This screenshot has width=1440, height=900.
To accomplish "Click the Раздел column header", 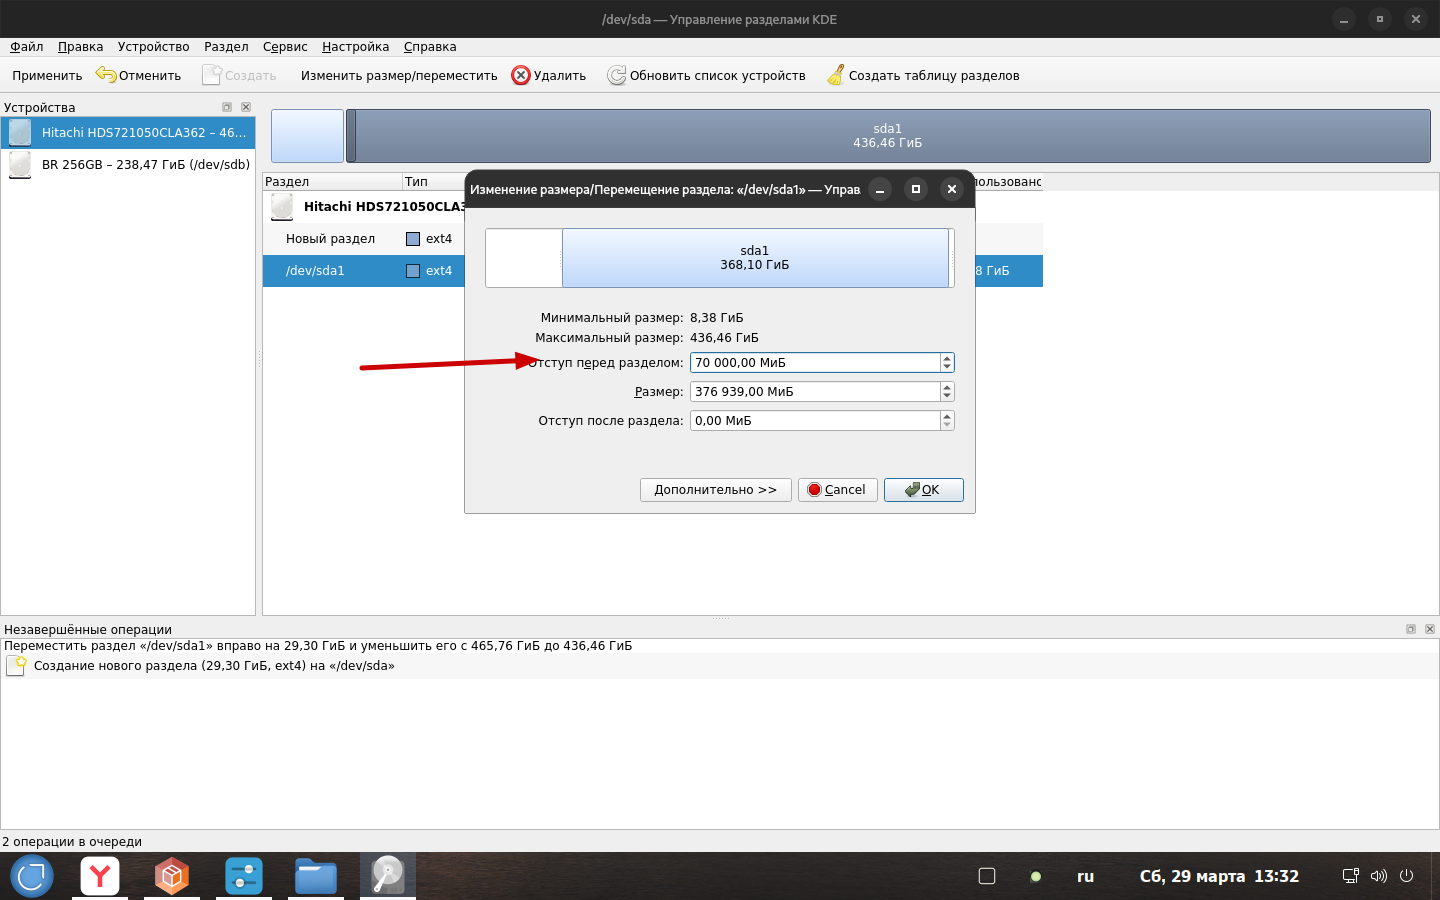I will pos(332,182).
